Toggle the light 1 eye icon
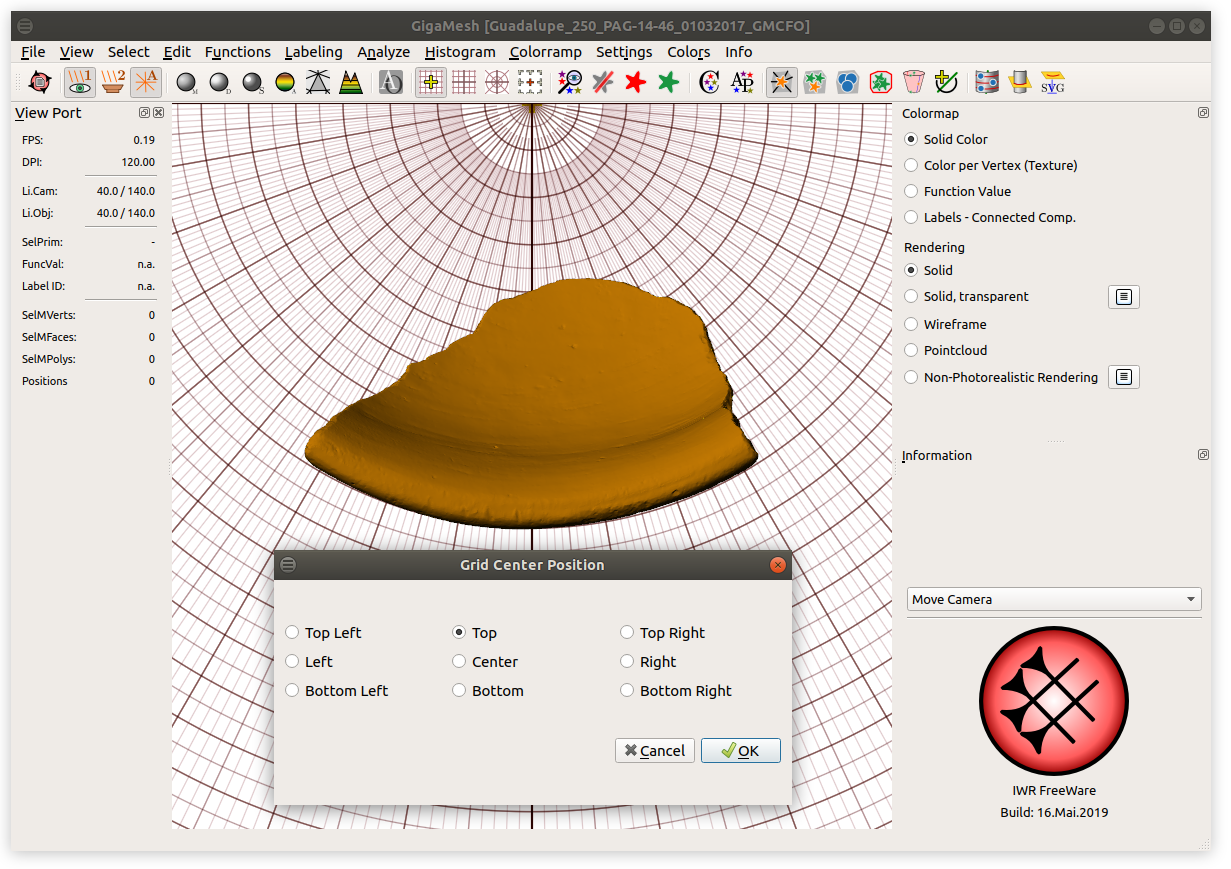 coord(80,82)
